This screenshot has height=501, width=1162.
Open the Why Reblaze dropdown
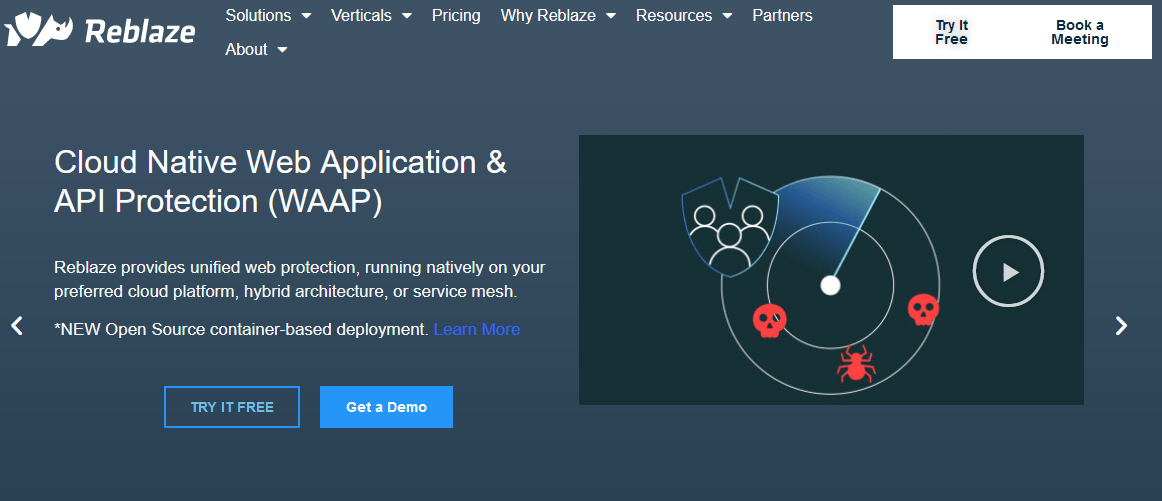pos(557,16)
